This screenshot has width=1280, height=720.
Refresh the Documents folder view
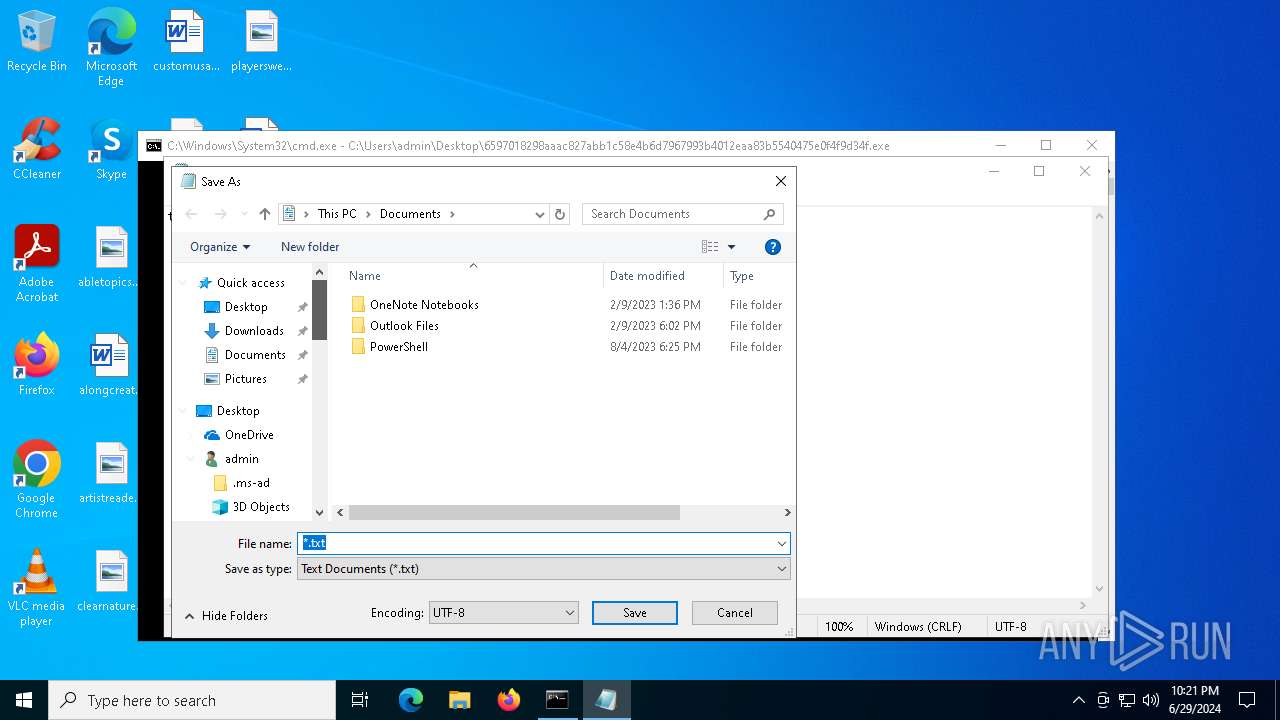tap(560, 214)
